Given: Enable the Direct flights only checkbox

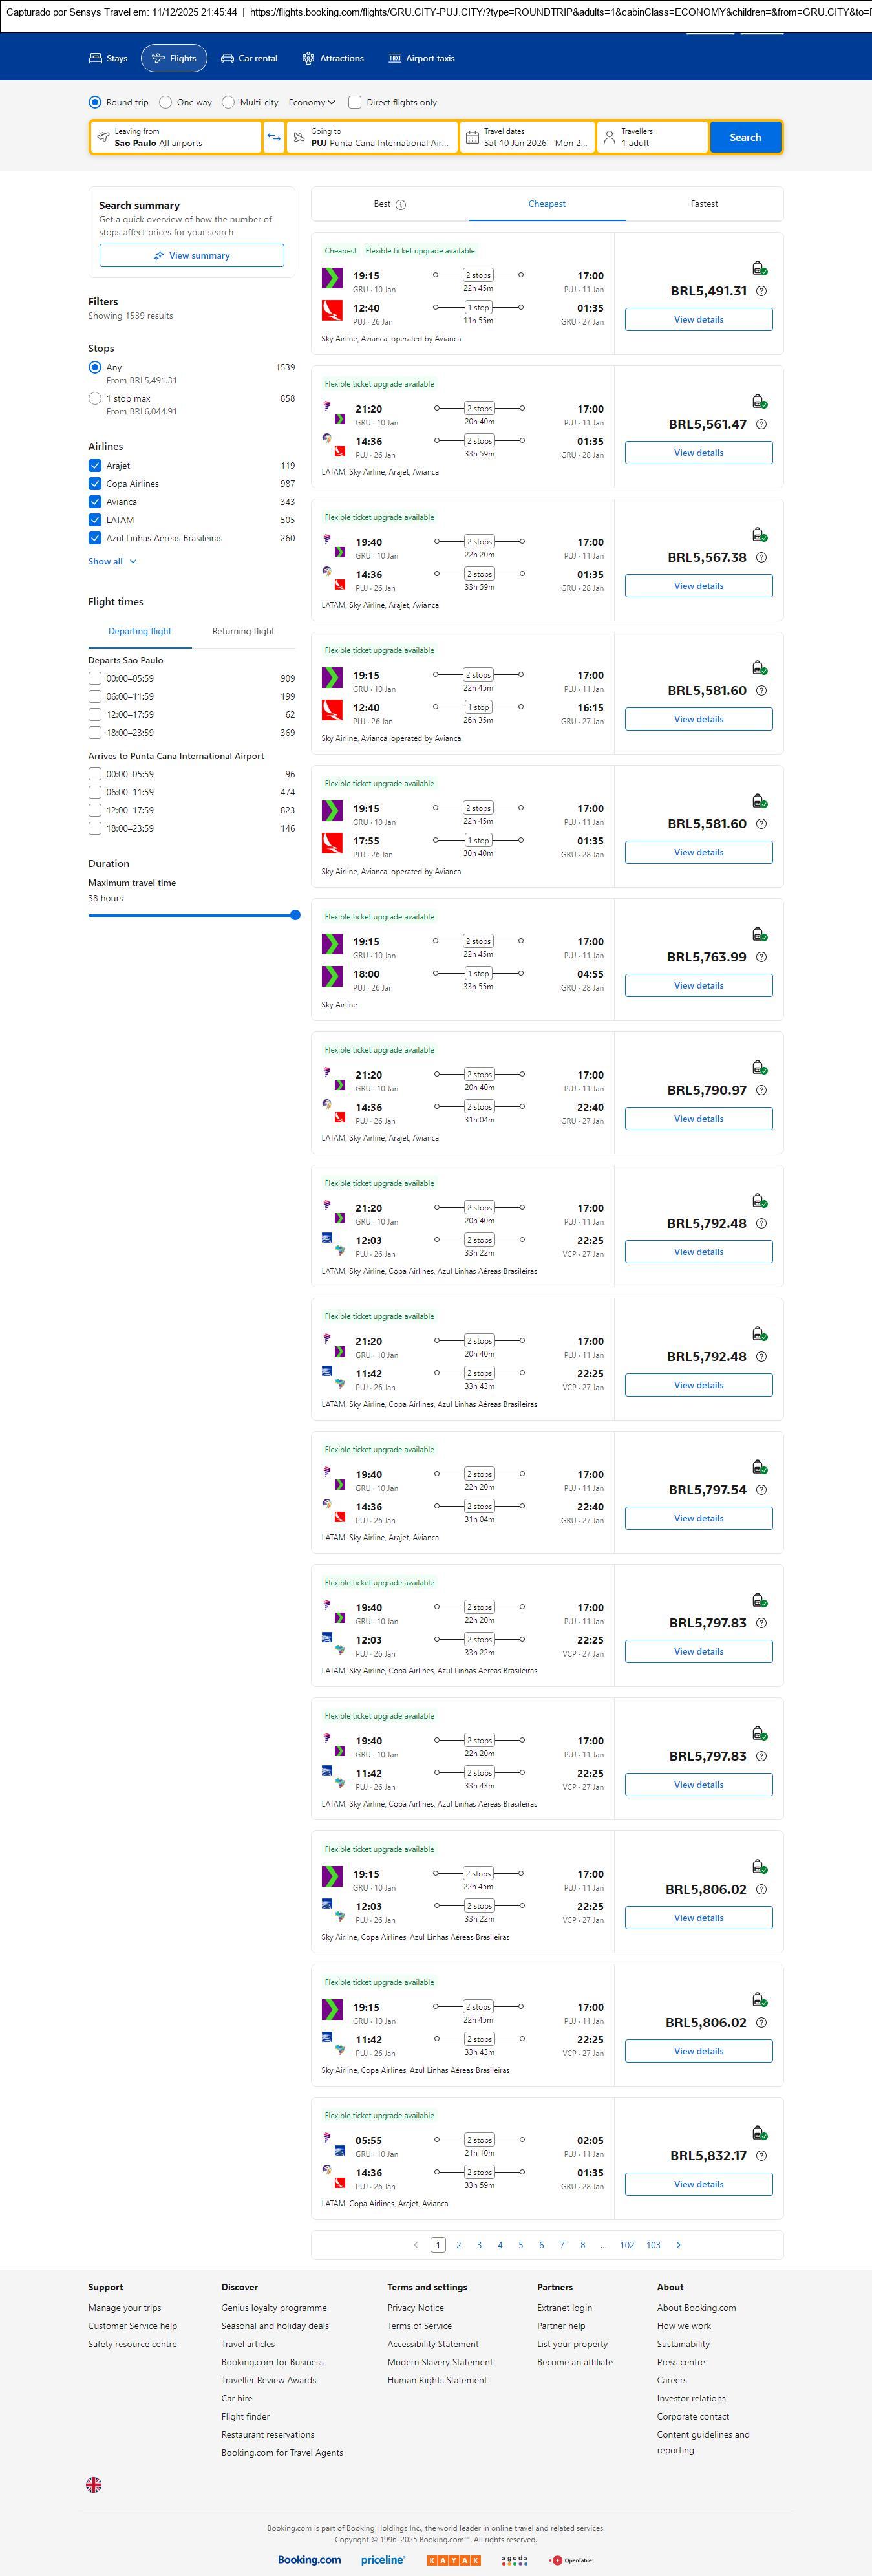Looking at the screenshot, I should click(x=355, y=102).
